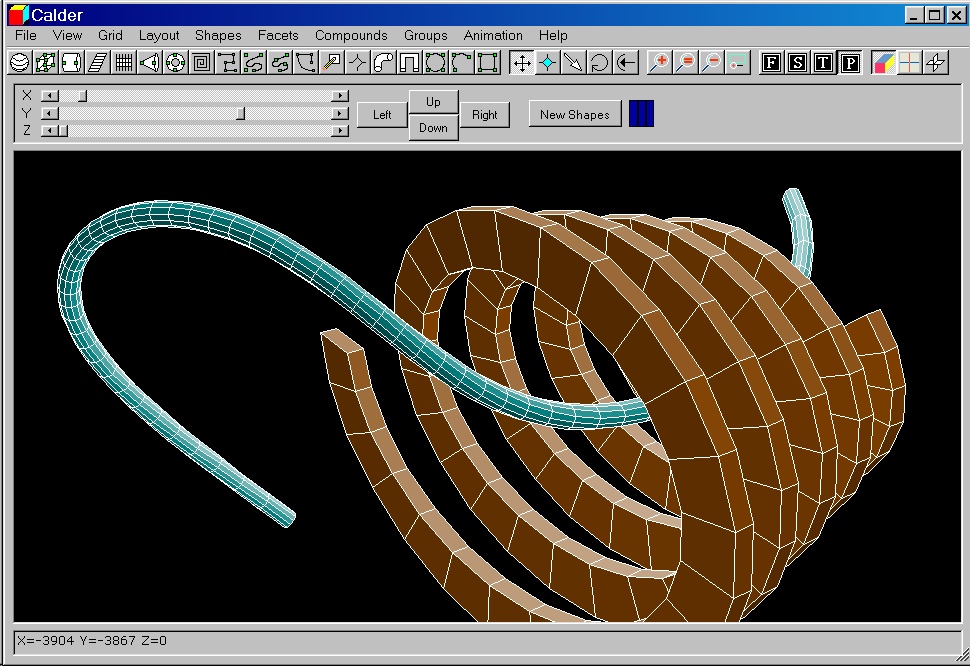The width and height of the screenshot is (970, 666).
Task: Click the grid mesh shape icon
Action: (x=123, y=63)
